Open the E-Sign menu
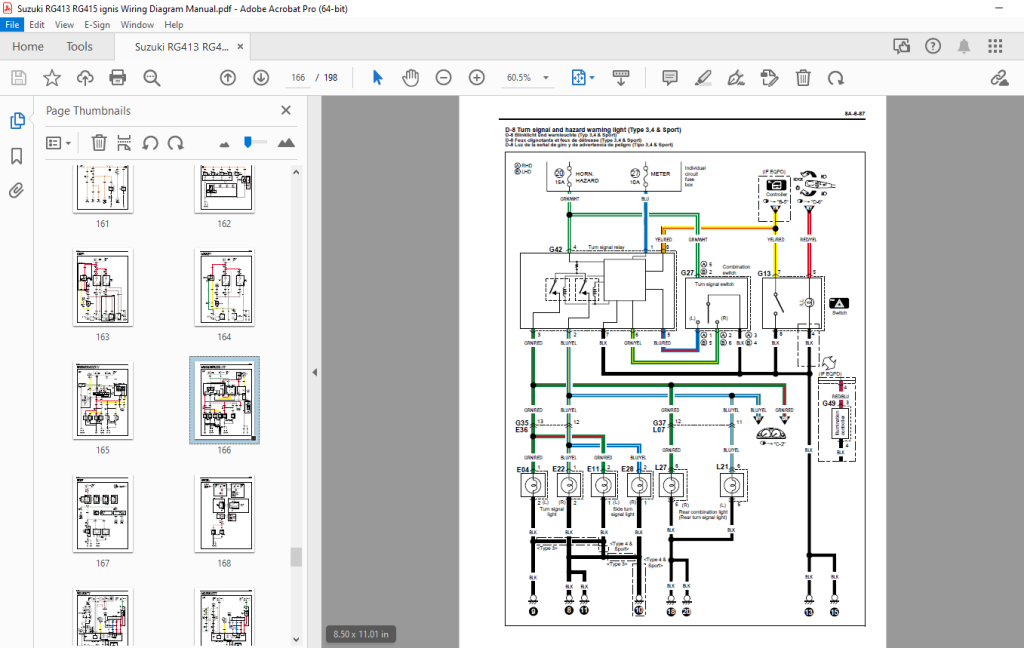 pyautogui.click(x=97, y=25)
